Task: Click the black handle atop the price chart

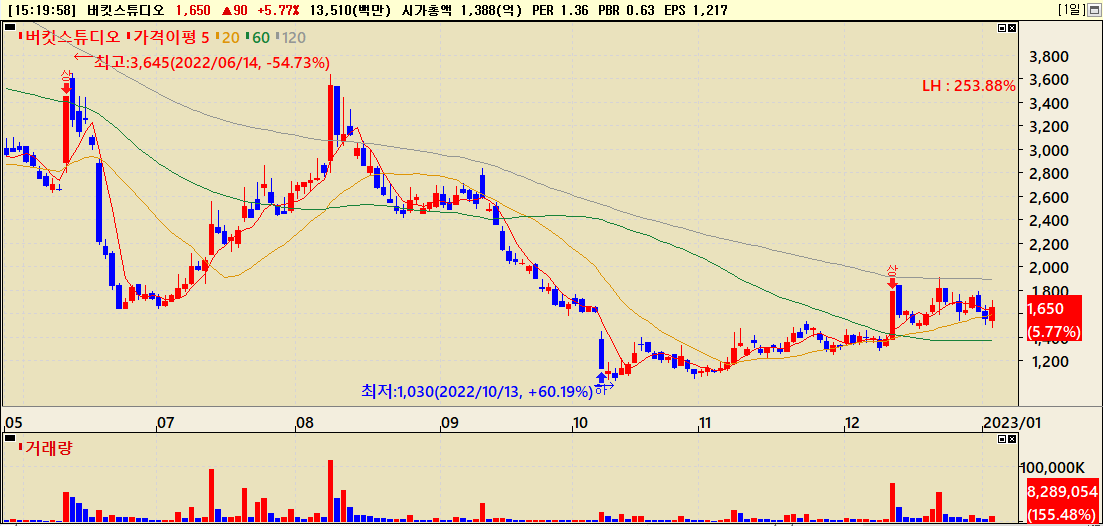Action: 9,25
